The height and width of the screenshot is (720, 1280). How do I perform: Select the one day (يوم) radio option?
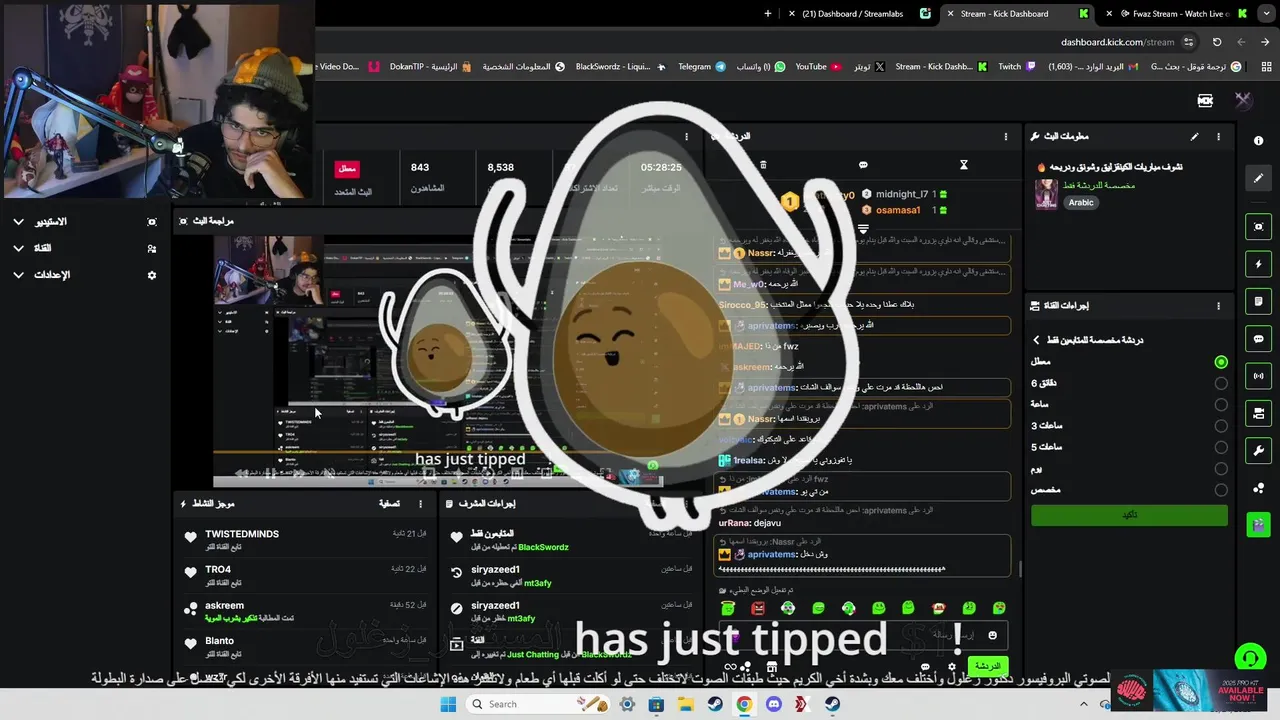(1221, 469)
